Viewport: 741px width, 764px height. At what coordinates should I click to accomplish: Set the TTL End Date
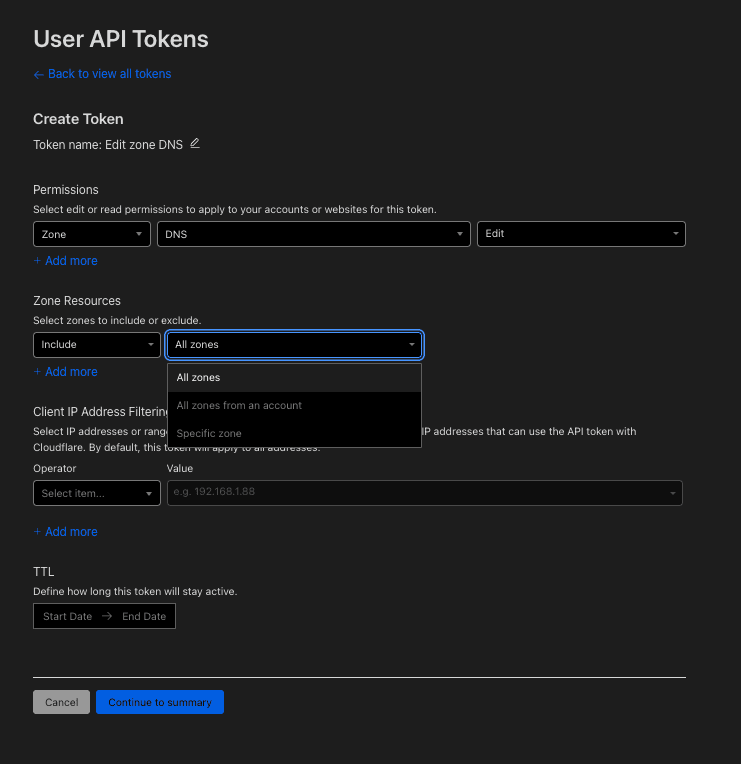144,617
